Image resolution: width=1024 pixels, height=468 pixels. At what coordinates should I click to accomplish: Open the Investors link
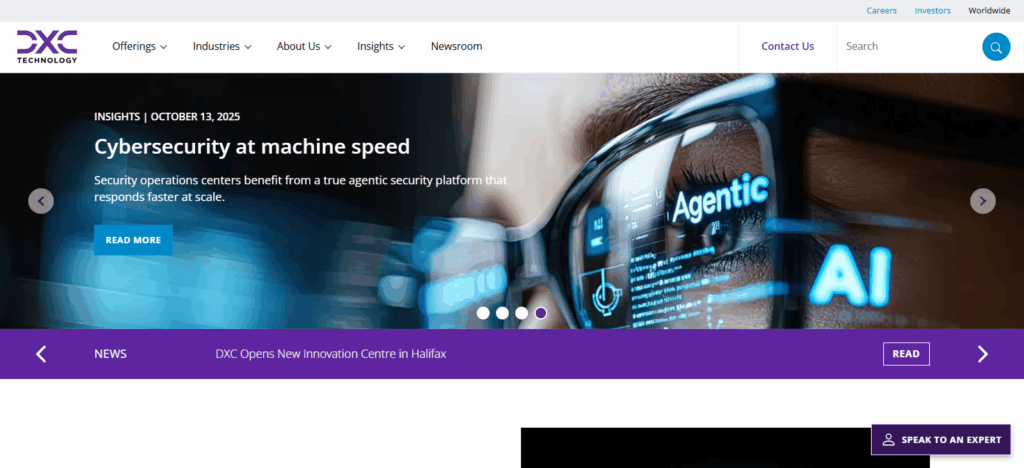(x=933, y=10)
